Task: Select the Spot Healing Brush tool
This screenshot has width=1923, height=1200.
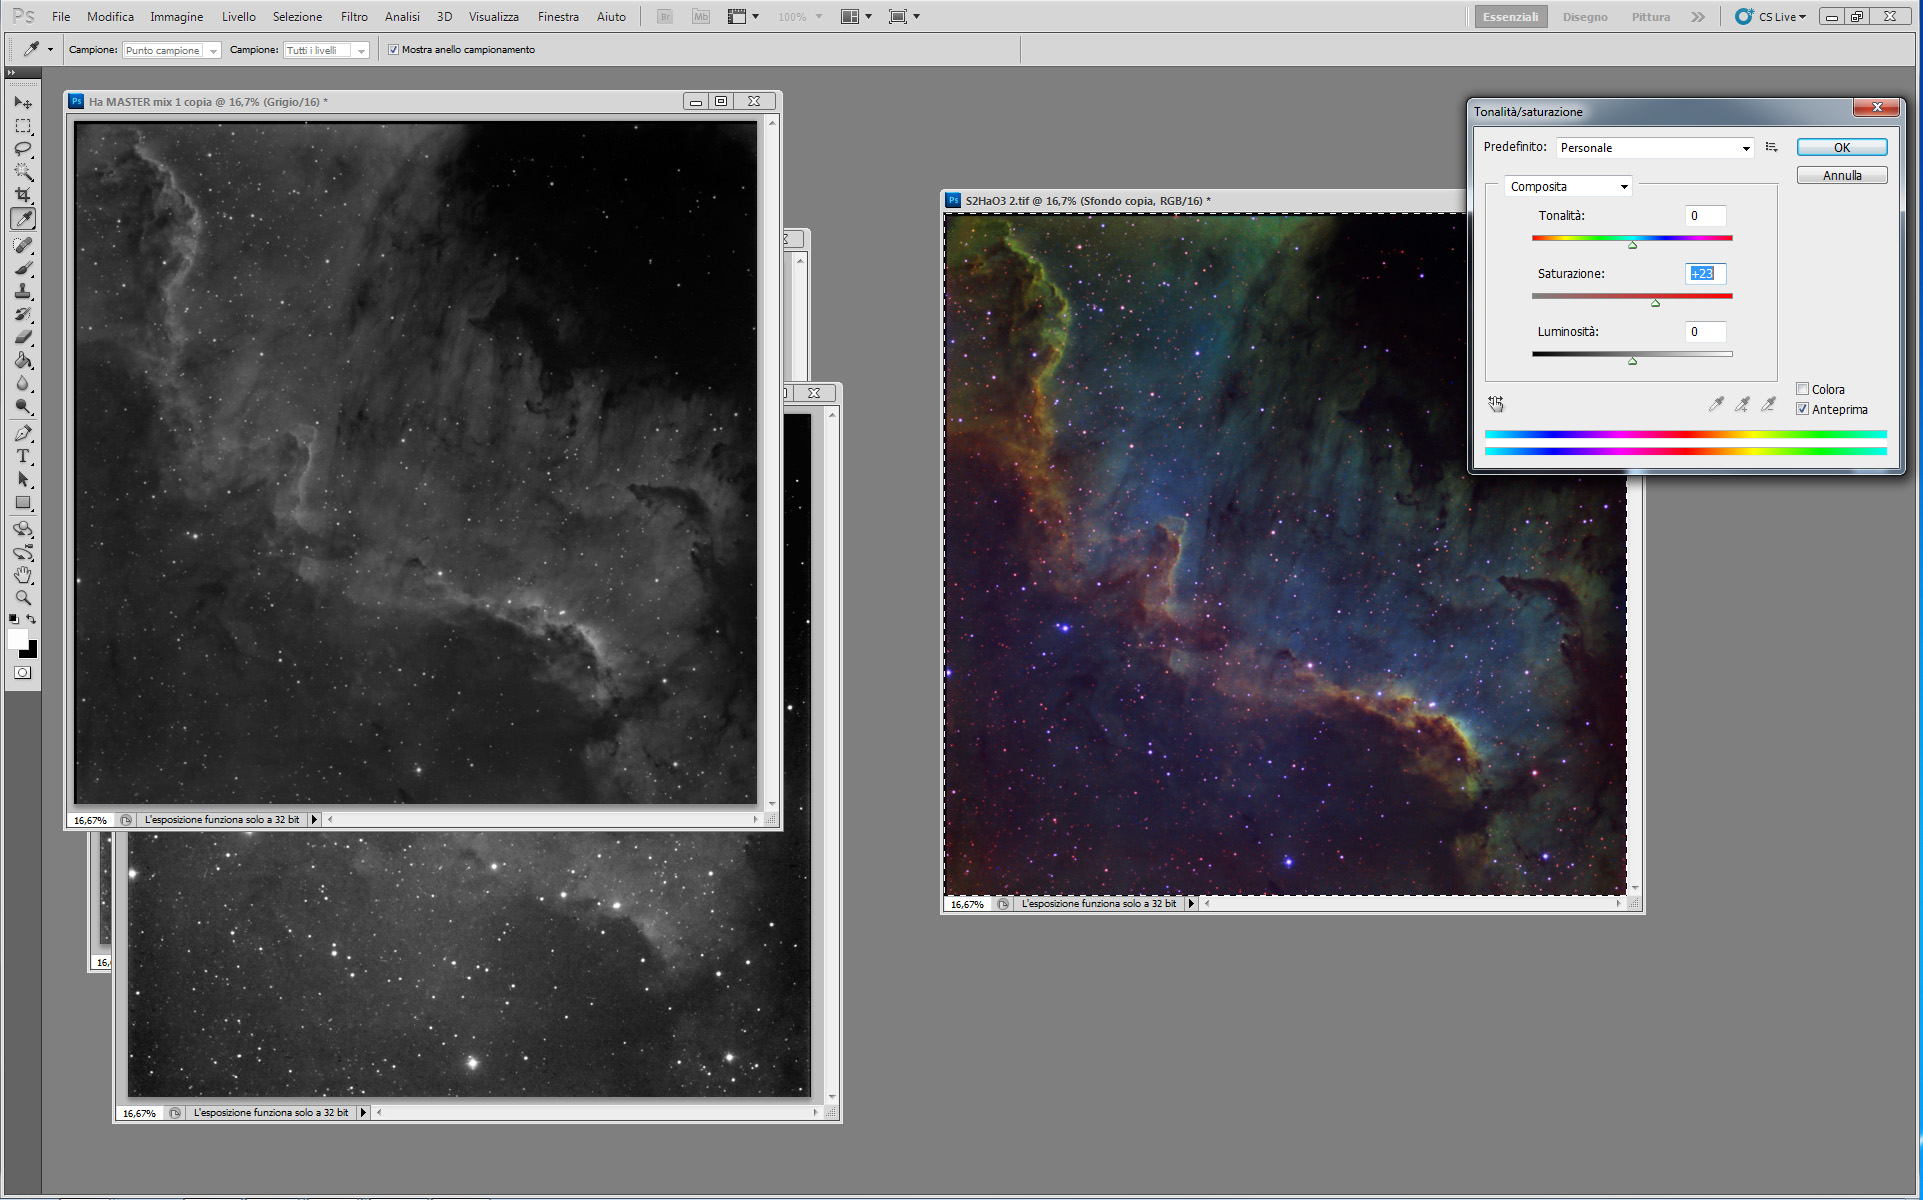Action: [x=23, y=245]
